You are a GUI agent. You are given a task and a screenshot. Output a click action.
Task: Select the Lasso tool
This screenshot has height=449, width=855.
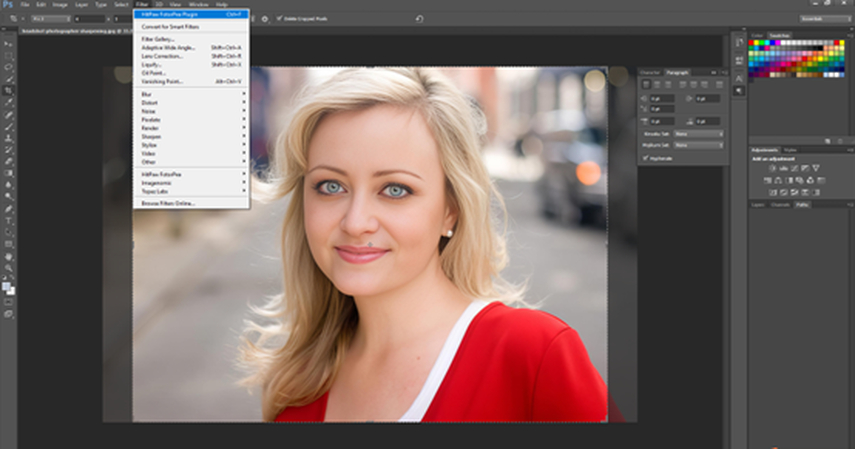(8, 67)
